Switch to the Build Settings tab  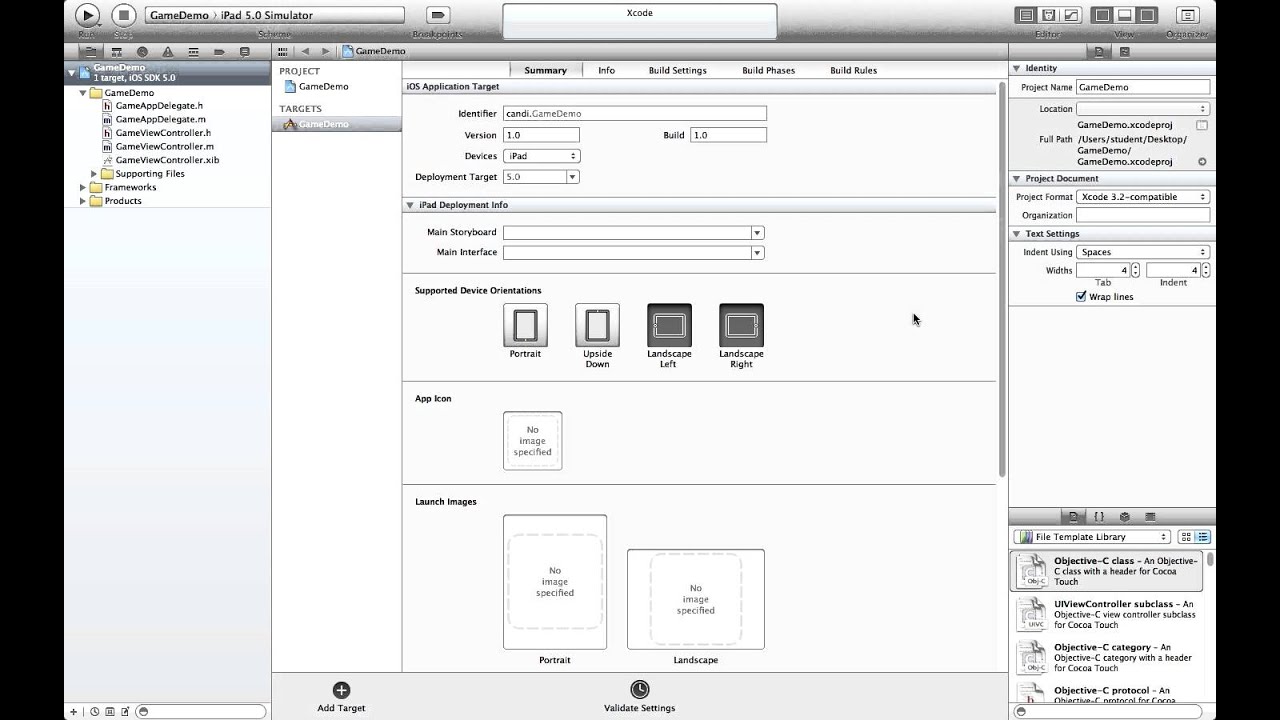677,70
